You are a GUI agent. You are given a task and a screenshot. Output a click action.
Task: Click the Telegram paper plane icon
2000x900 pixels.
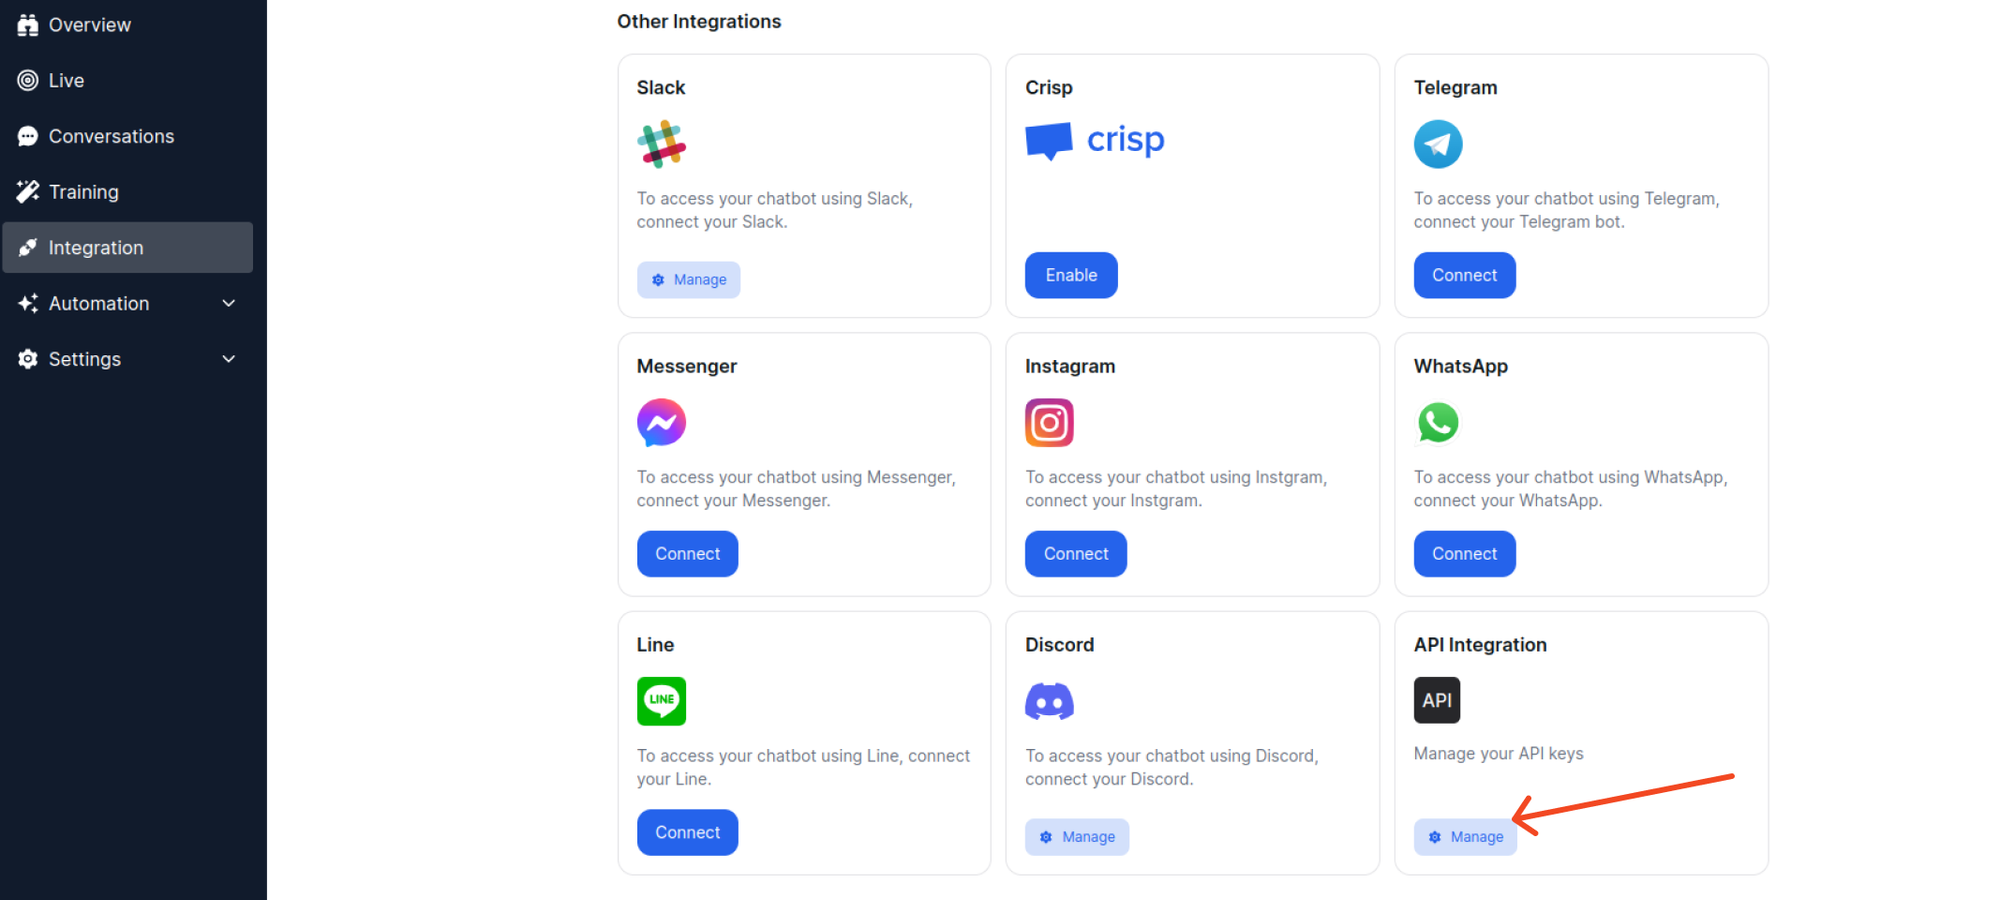click(1438, 143)
